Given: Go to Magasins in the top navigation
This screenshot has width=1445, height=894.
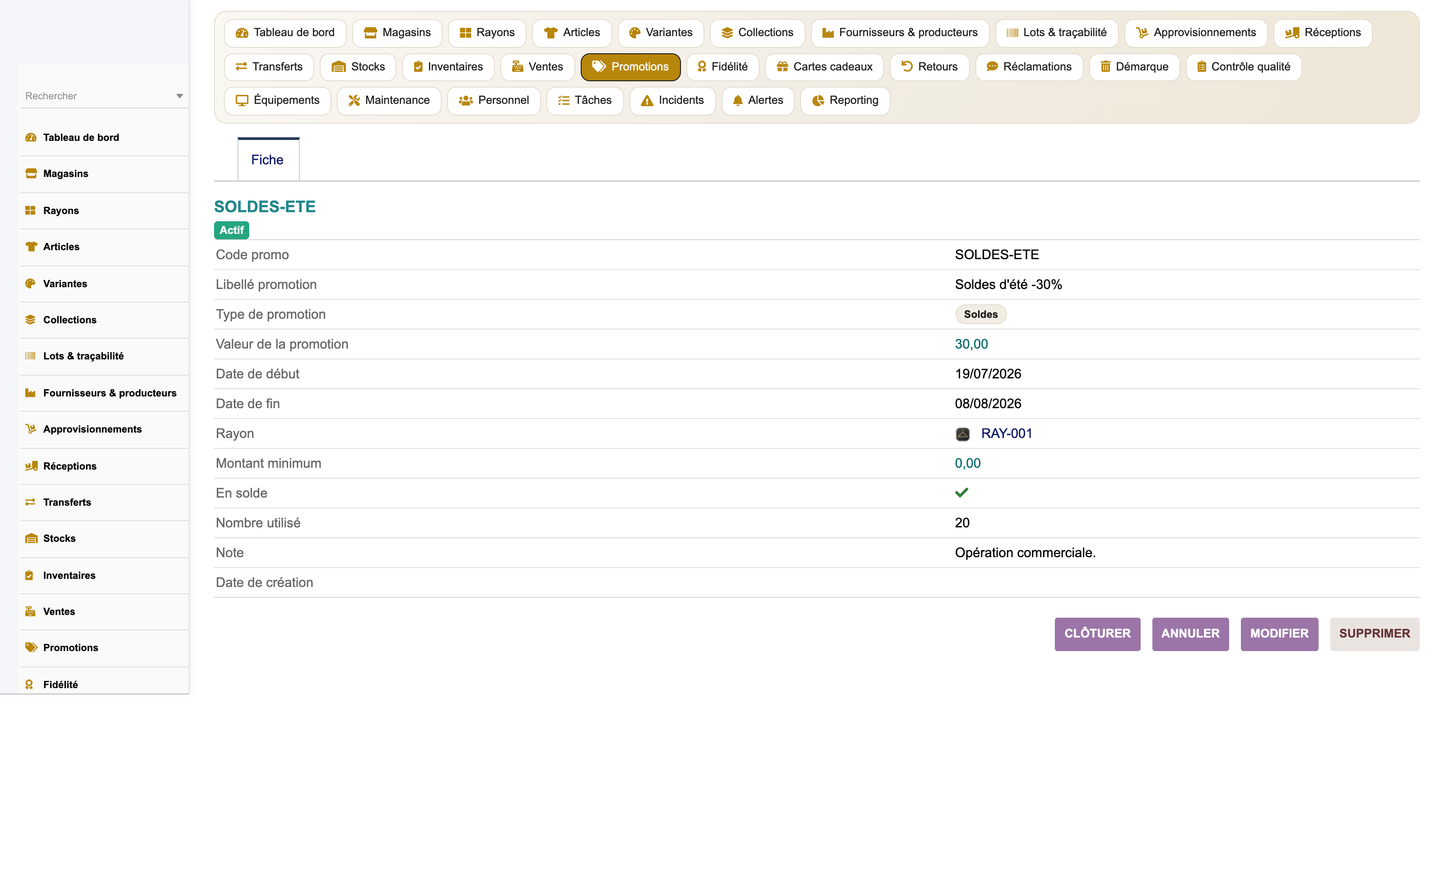Looking at the screenshot, I should (397, 33).
